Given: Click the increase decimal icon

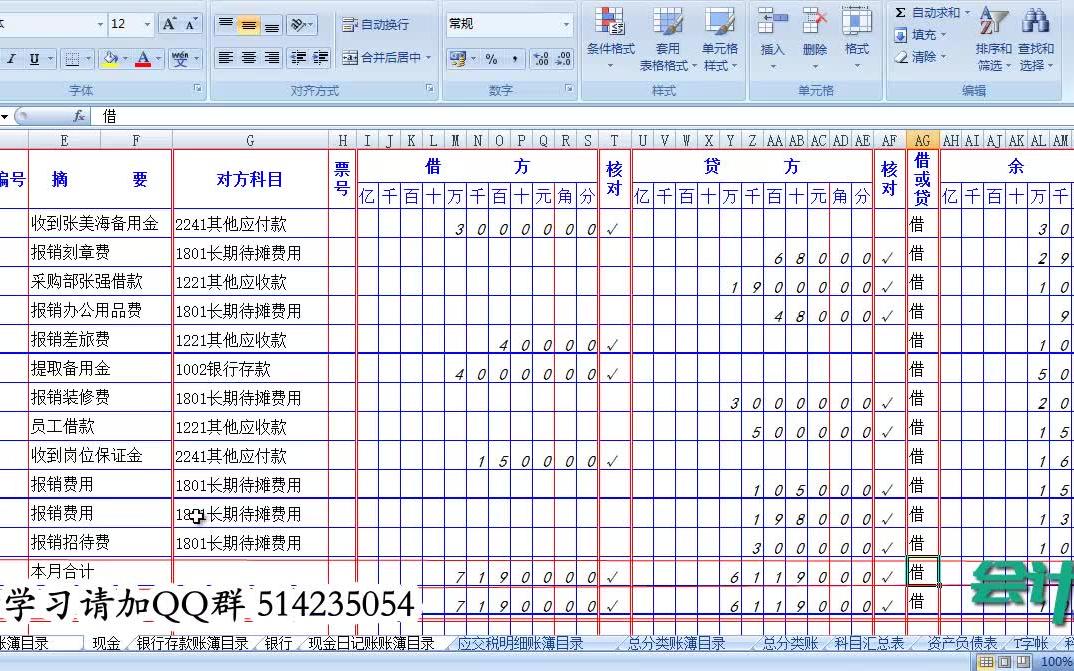Looking at the screenshot, I should [539, 57].
